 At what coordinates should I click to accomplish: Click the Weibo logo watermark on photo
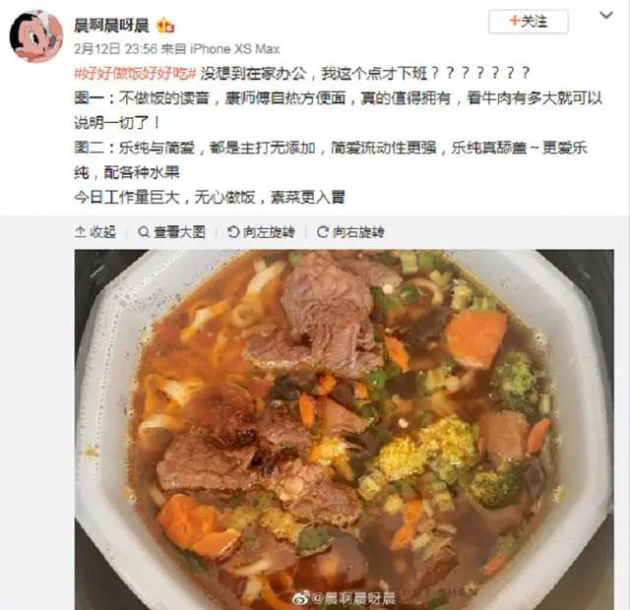(301, 598)
